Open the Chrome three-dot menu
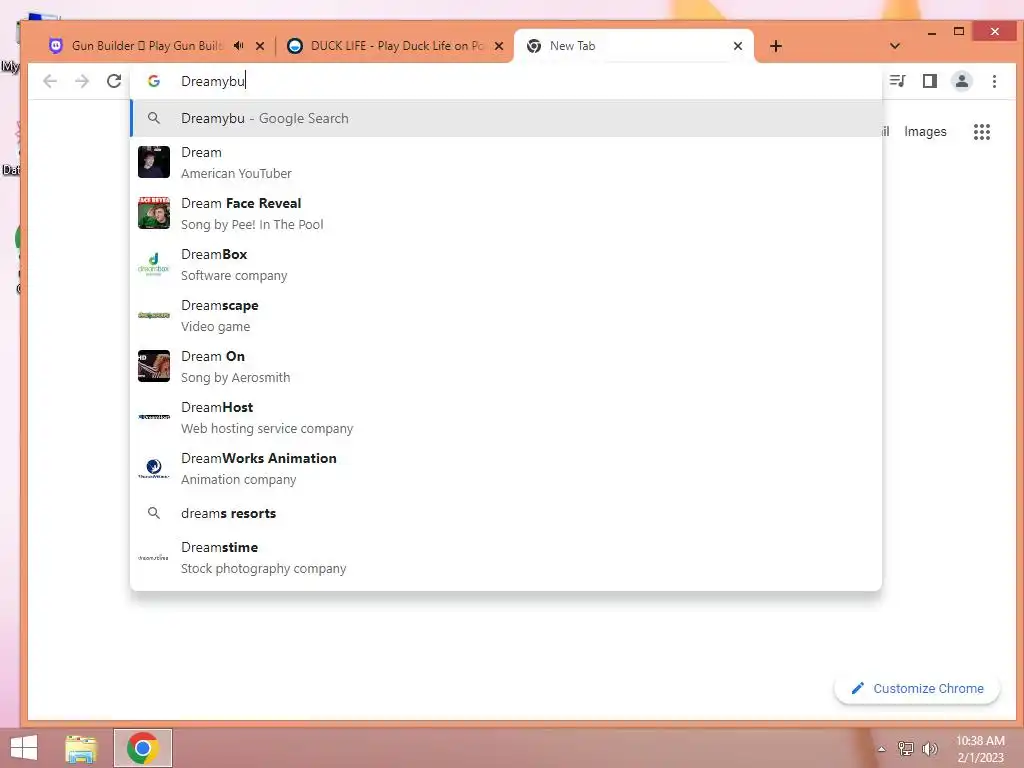Viewport: 1024px width, 768px height. click(994, 81)
